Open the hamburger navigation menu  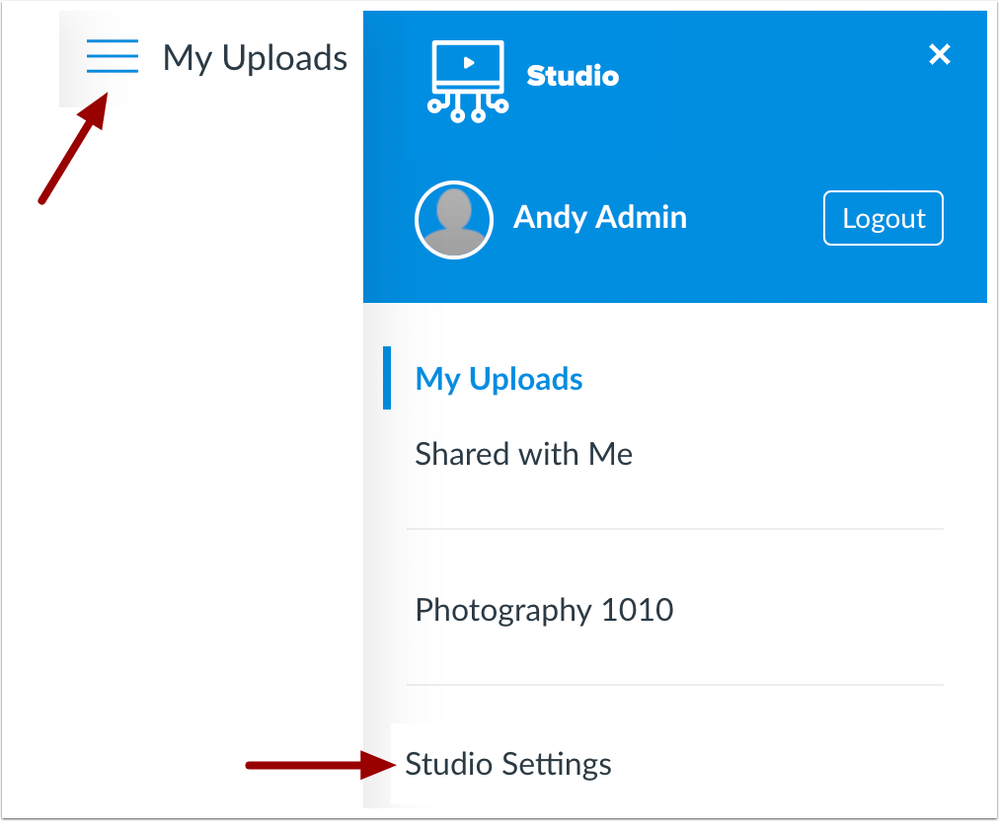pos(112,57)
